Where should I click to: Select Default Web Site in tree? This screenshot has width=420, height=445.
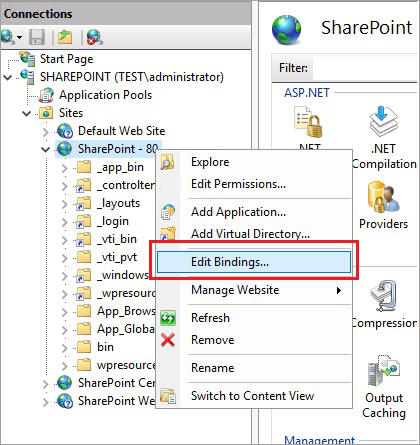[x=121, y=131]
